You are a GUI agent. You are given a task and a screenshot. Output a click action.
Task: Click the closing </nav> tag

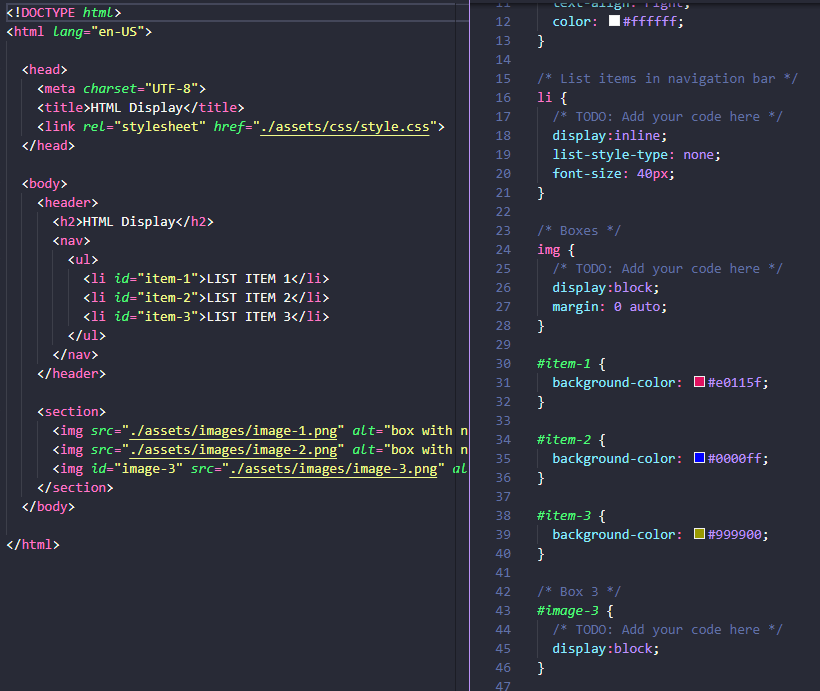click(x=75, y=355)
